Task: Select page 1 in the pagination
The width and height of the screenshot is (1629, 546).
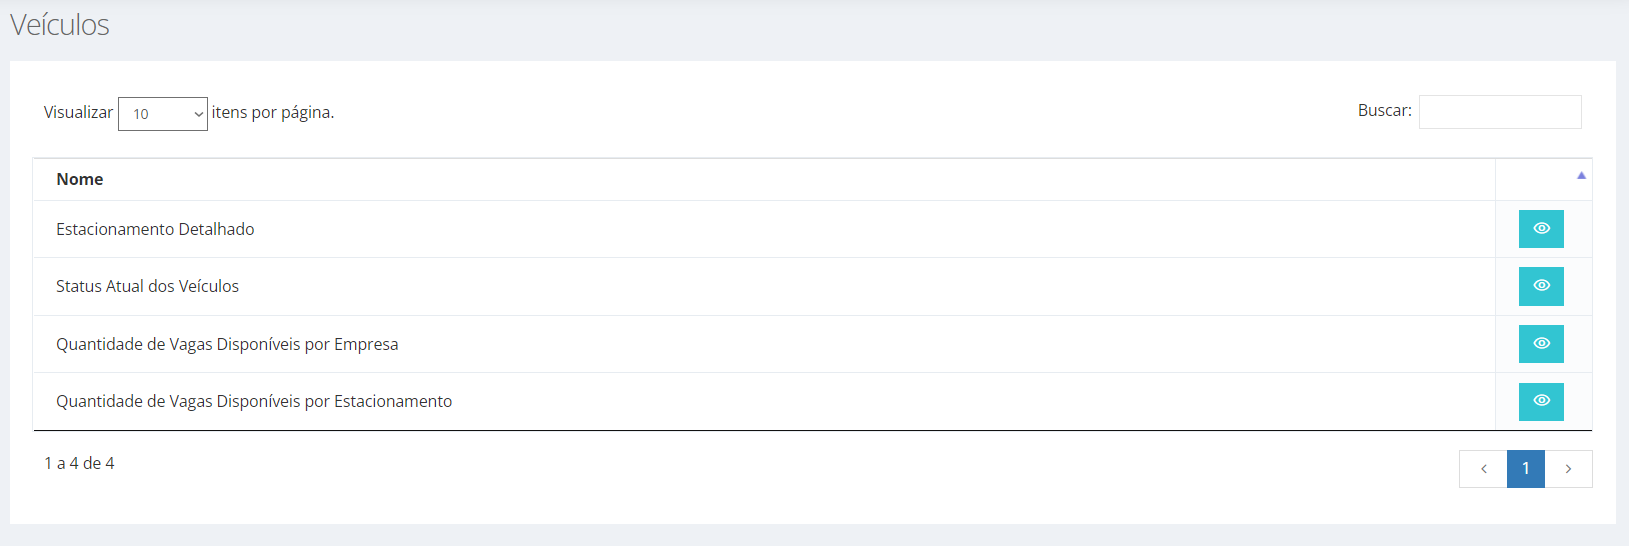Action: [x=1526, y=469]
